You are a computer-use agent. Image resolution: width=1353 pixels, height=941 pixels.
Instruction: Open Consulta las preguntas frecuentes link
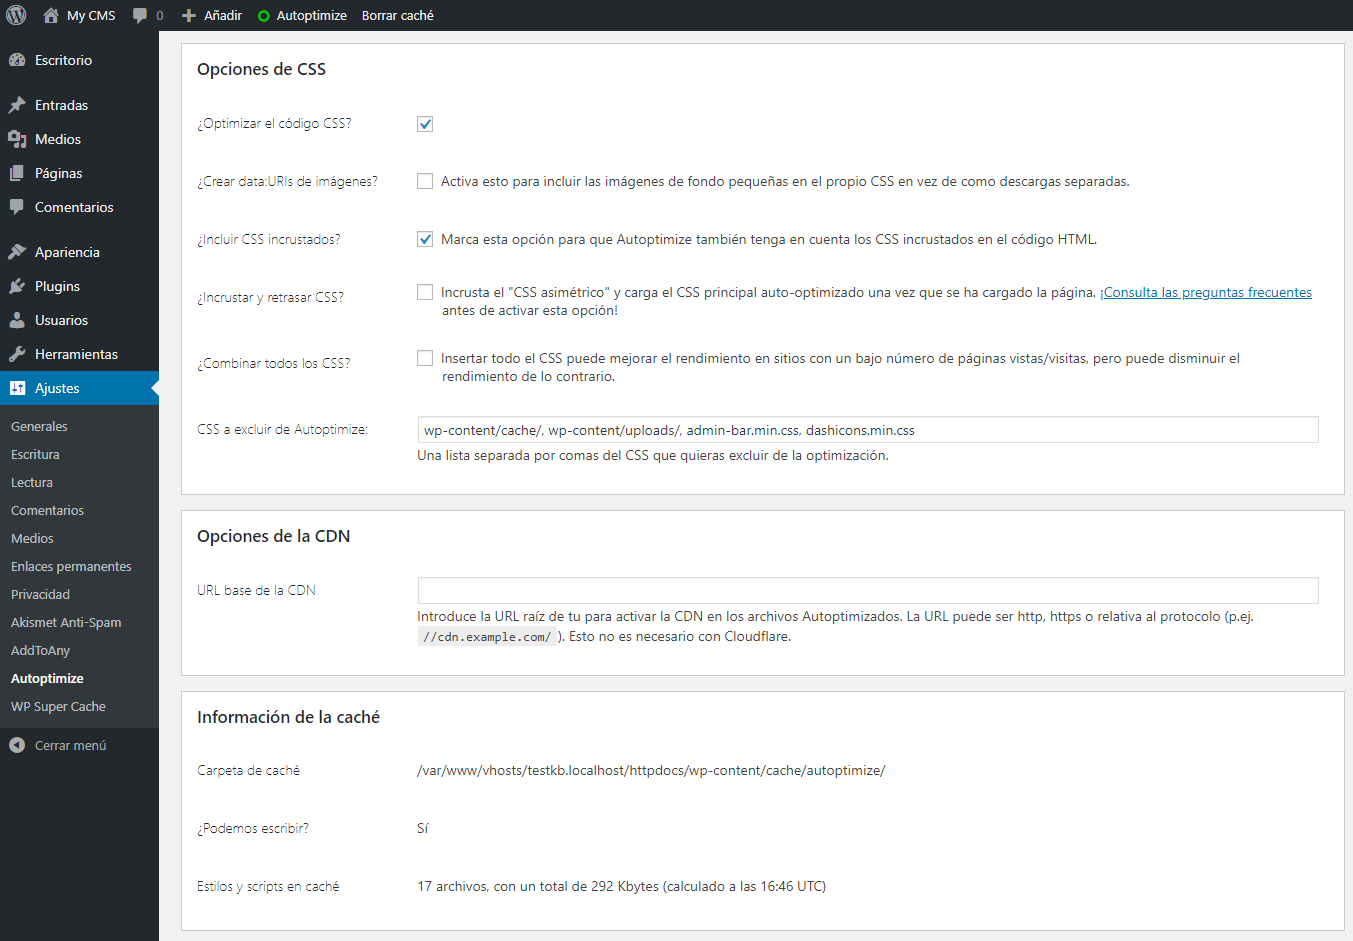(x=1206, y=292)
